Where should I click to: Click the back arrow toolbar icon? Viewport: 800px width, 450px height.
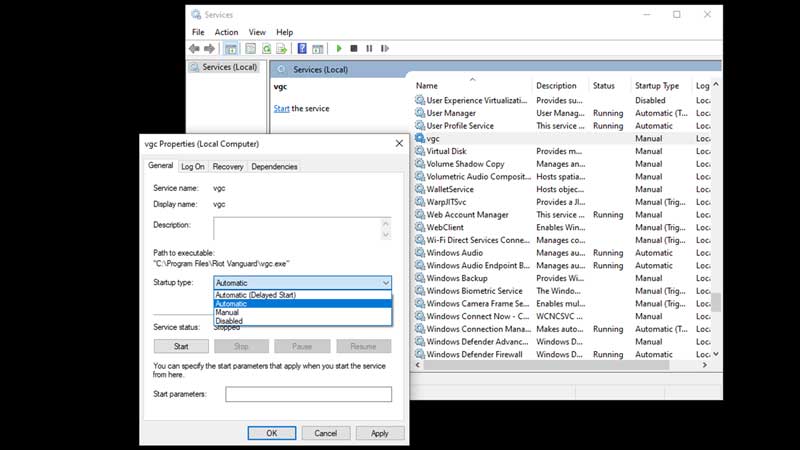(x=194, y=48)
